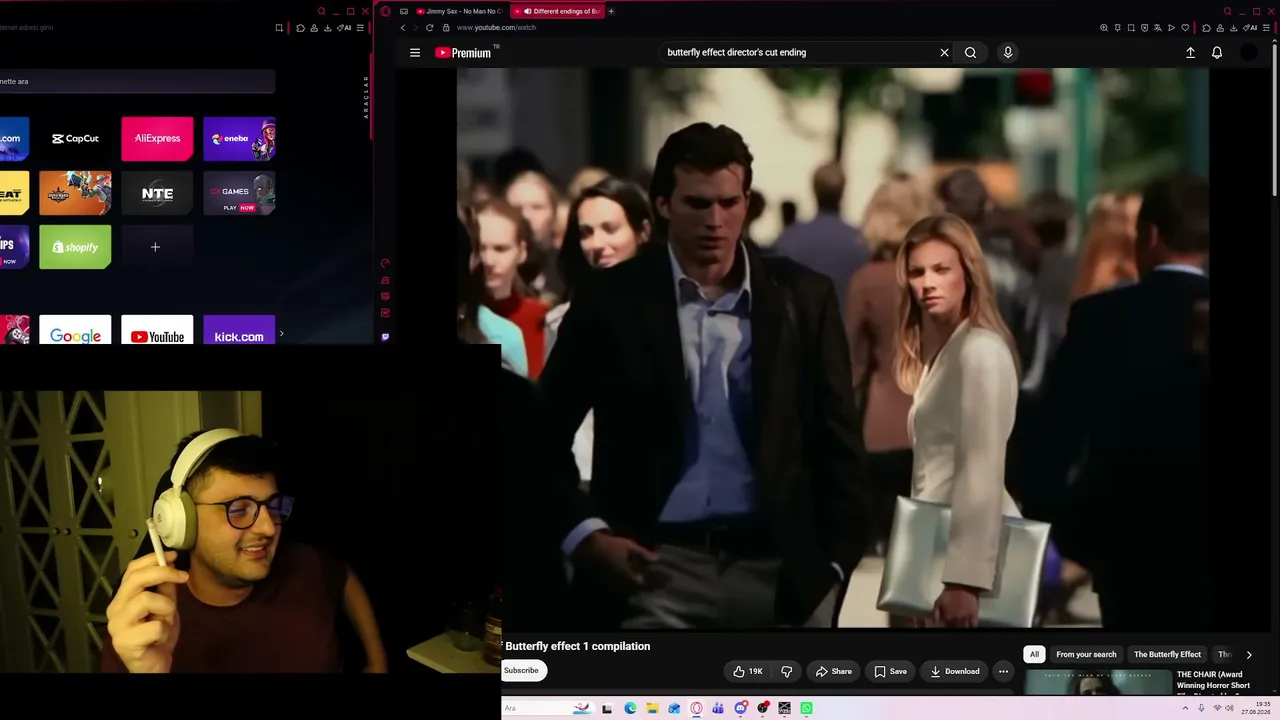
Task: Open the zoom icon in YouTube browser toolbar
Action: [x=1104, y=28]
